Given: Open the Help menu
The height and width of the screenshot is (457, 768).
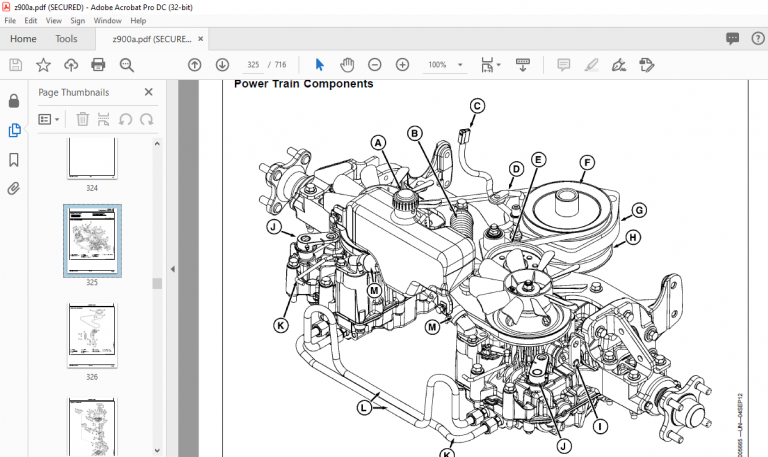Looking at the screenshot, I should [x=138, y=21].
